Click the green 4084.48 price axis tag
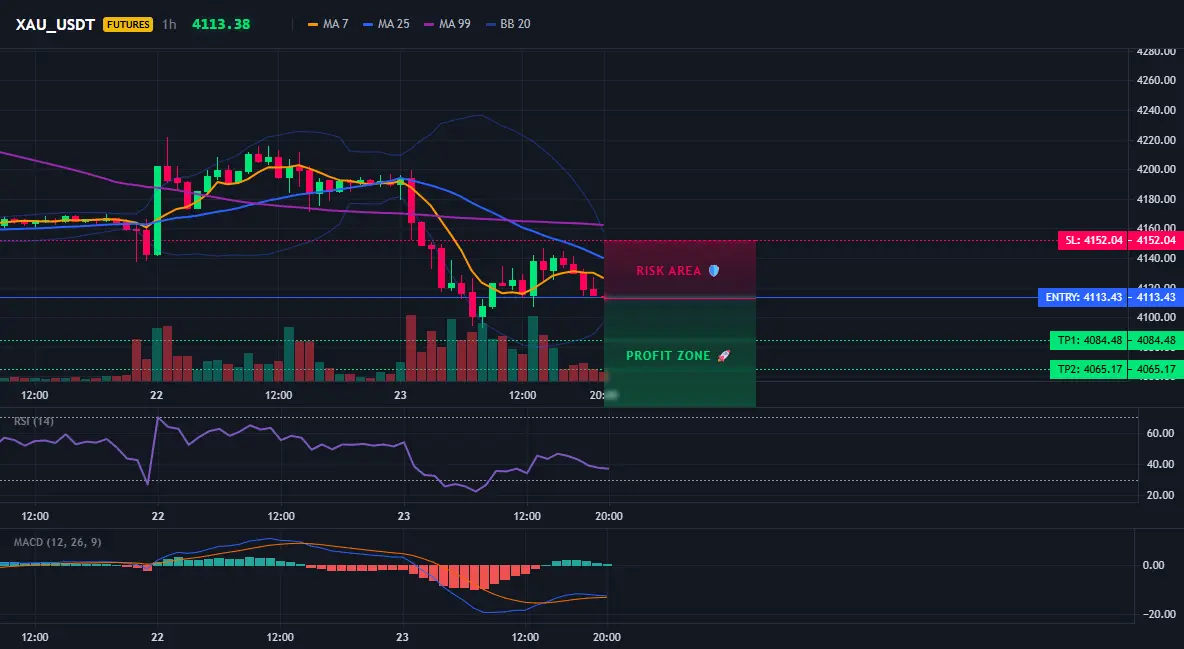The image size is (1184, 649). pos(1156,341)
